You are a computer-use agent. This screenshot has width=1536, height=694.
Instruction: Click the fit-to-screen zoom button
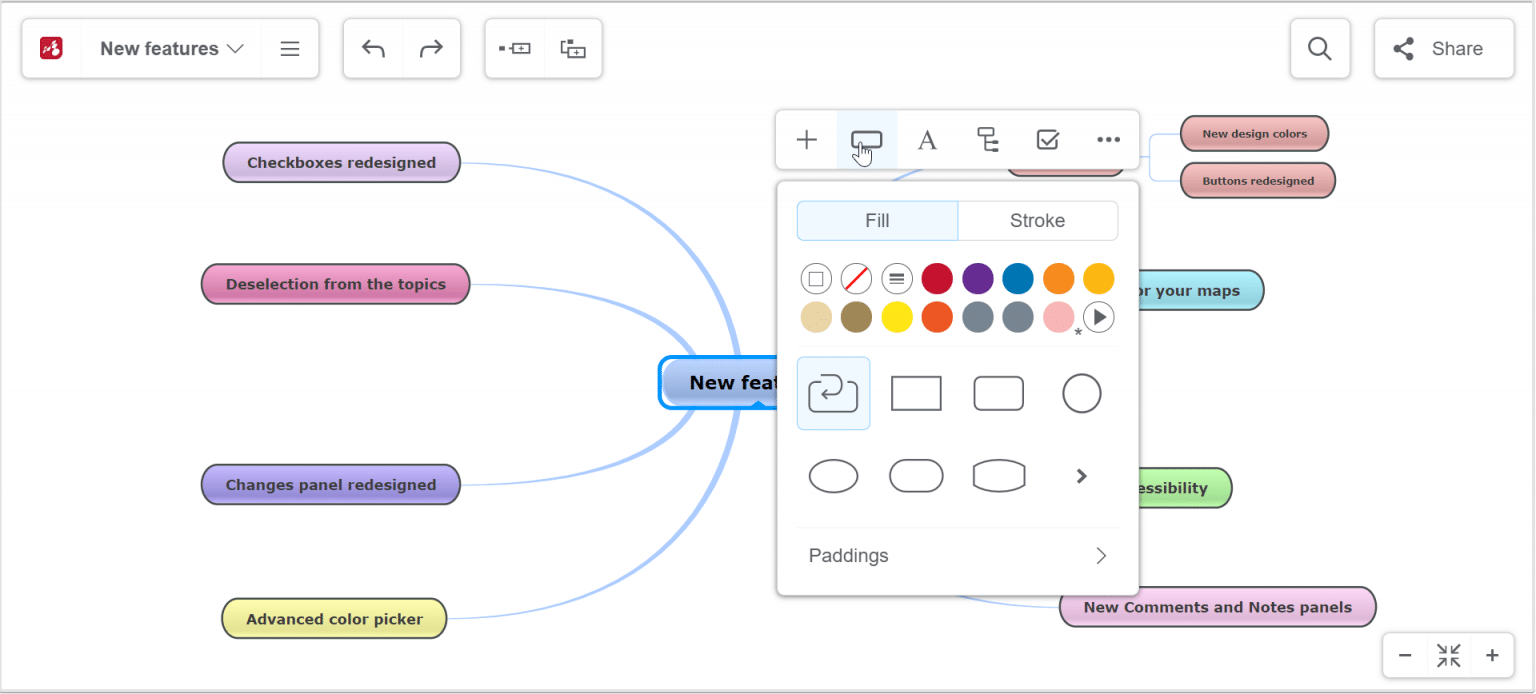pyautogui.click(x=1448, y=655)
